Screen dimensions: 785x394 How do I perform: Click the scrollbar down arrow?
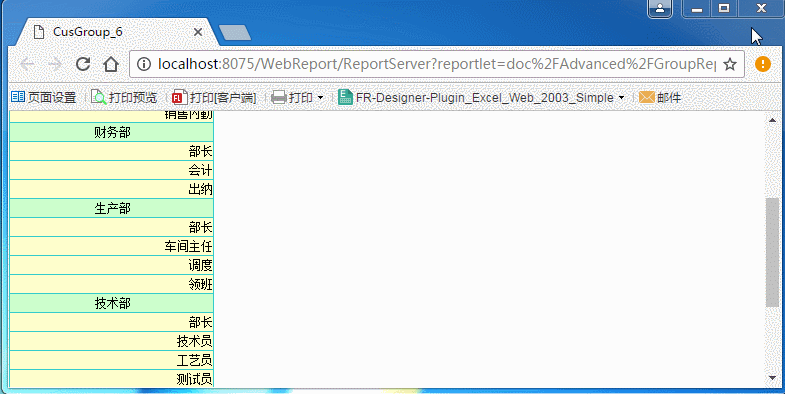coord(772,378)
